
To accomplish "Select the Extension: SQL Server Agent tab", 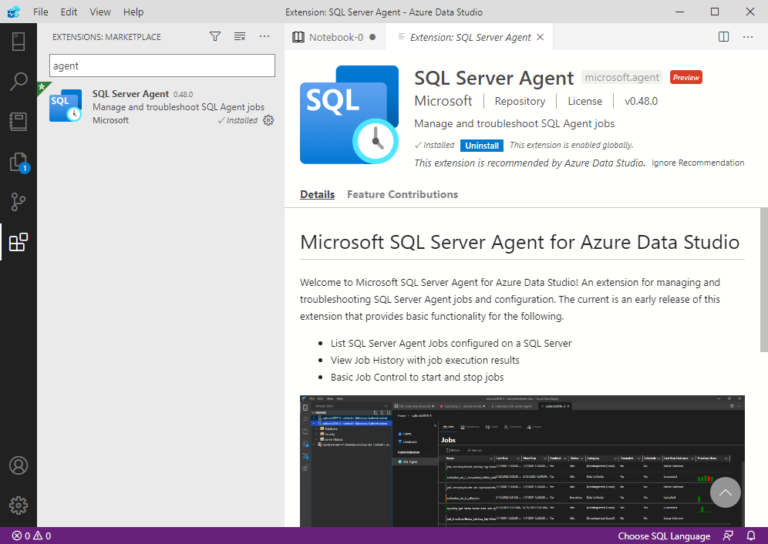I will tap(469, 37).
